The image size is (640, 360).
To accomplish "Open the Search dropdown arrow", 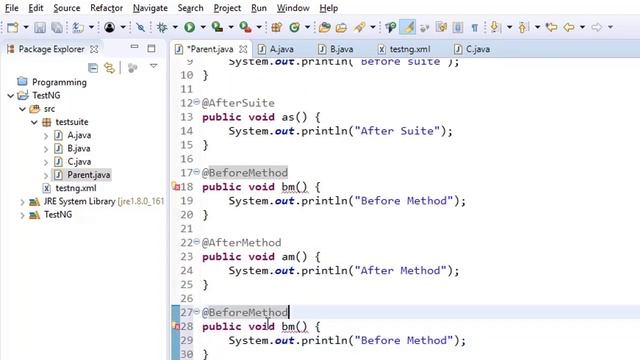I will [x=373, y=27].
